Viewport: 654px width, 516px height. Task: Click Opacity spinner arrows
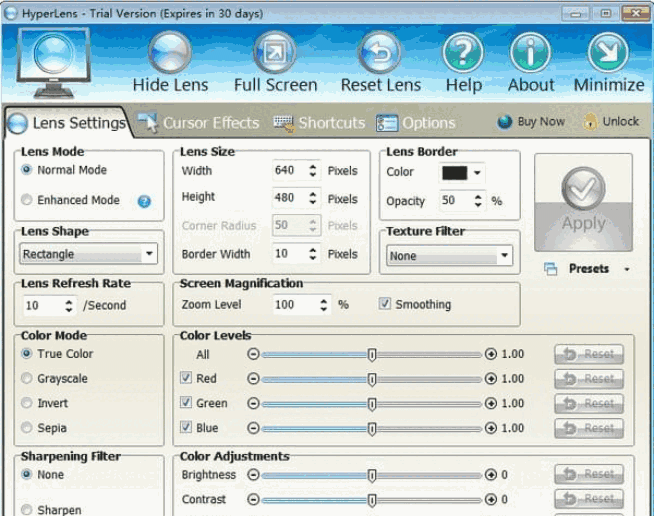(x=478, y=201)
